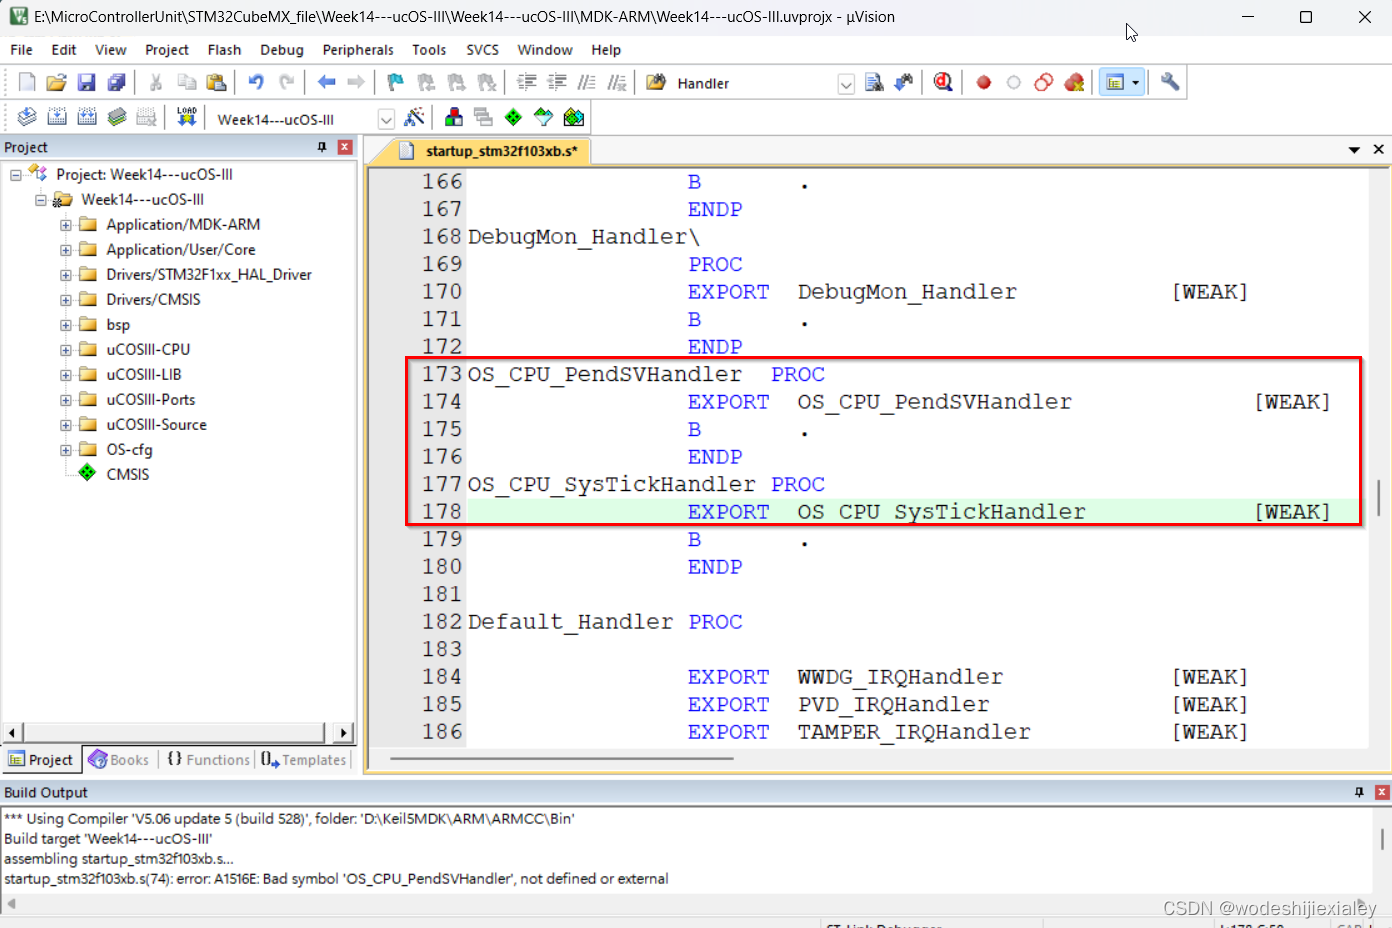Click the Project panel horizontal scrollbar right arrow
Viewport: 1392px width, 928px height.
click(344, 732)
